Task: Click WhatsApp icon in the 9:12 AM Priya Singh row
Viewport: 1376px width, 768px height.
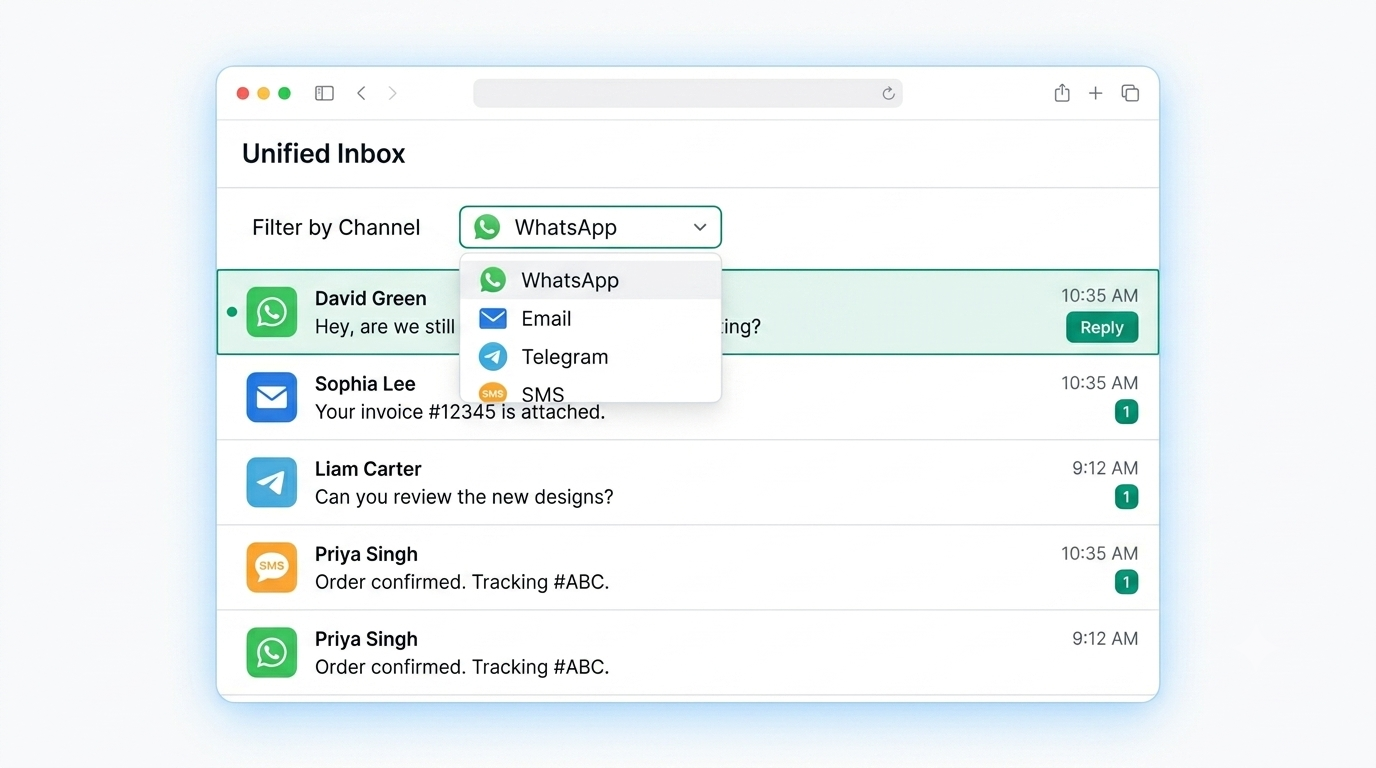Action: tap(272, 652)
